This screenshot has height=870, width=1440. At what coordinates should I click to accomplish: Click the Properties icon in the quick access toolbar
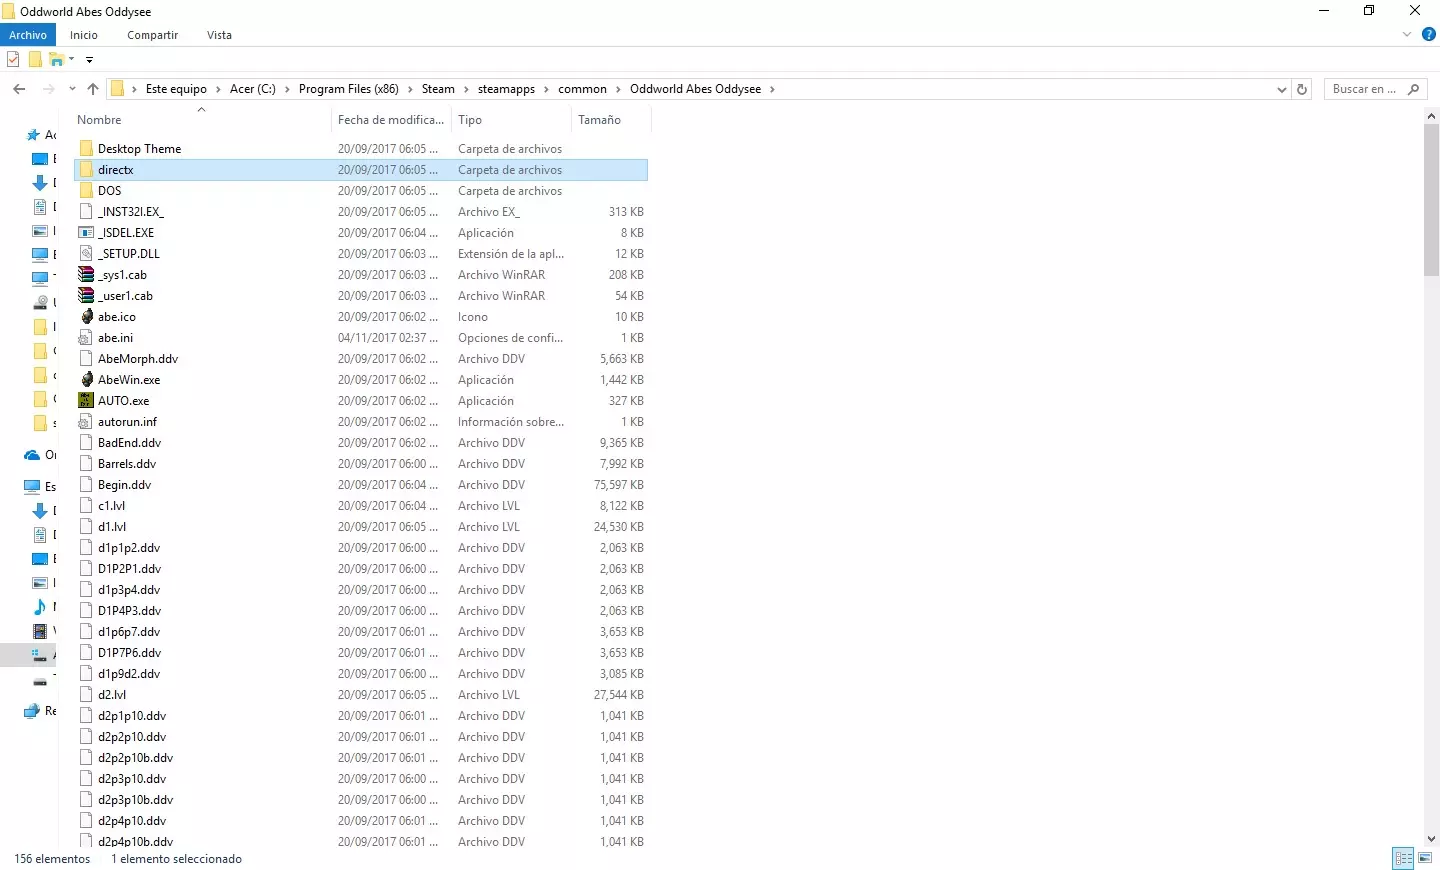(13, 60)
